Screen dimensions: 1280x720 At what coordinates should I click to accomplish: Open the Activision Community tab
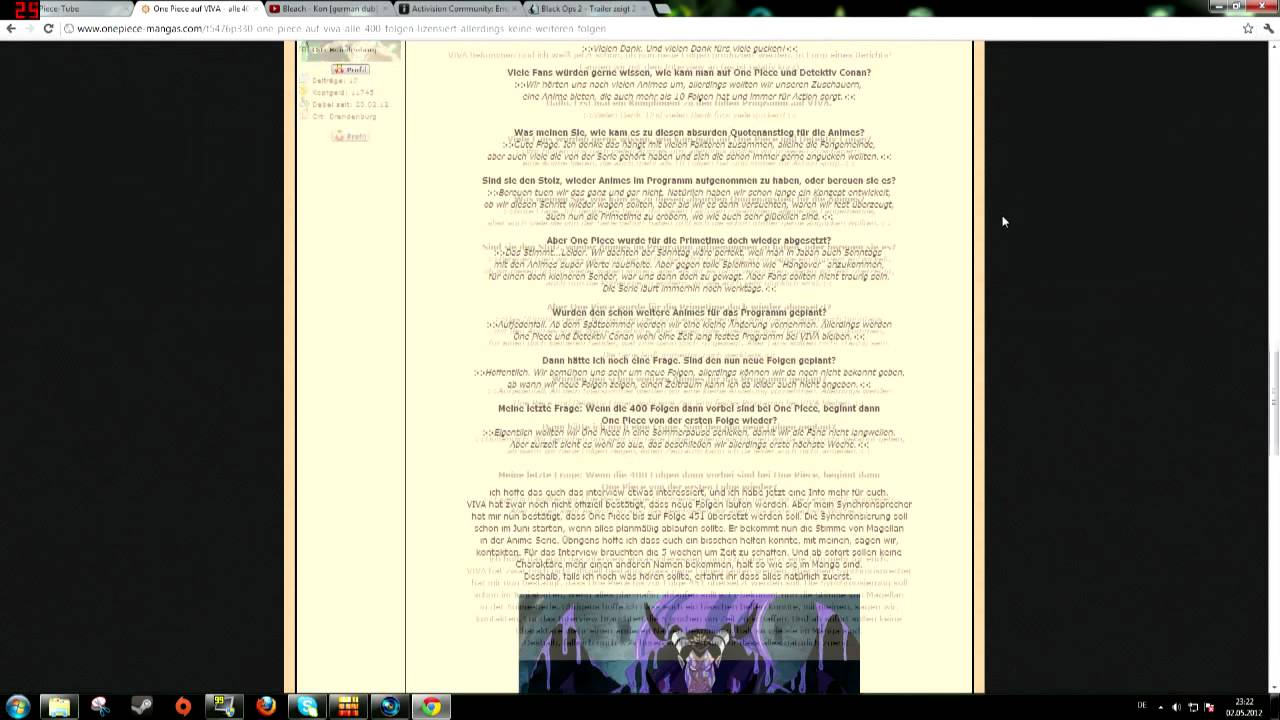click(457, 9)
